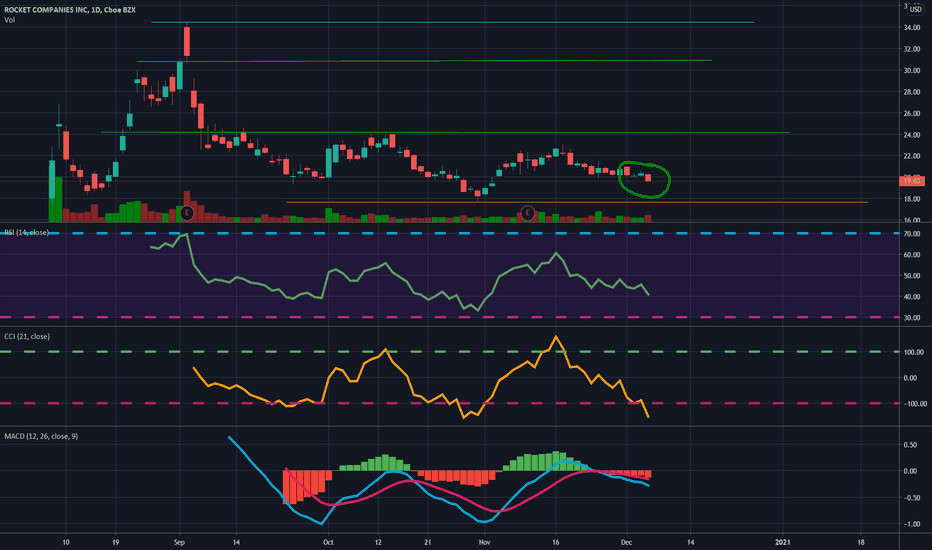Select the green horizontal line near 31.00

point(424,61)
